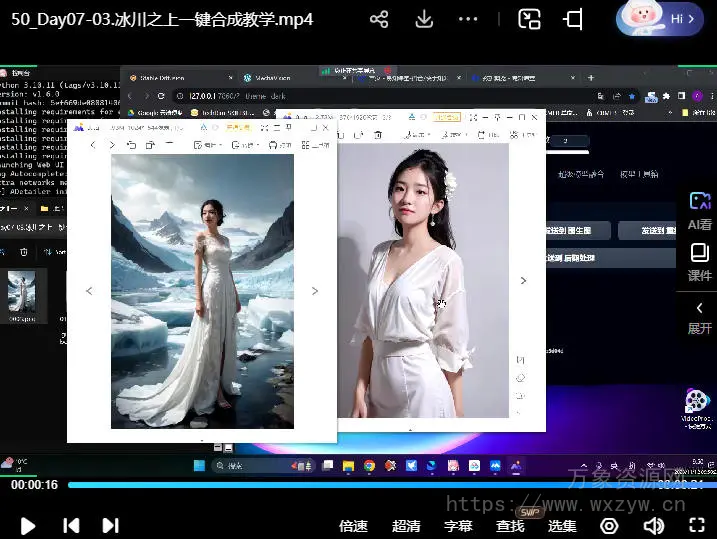The width and height of the screenshot is (717, 539).
Task: Open the 选集 episode list
Action: 562,526
